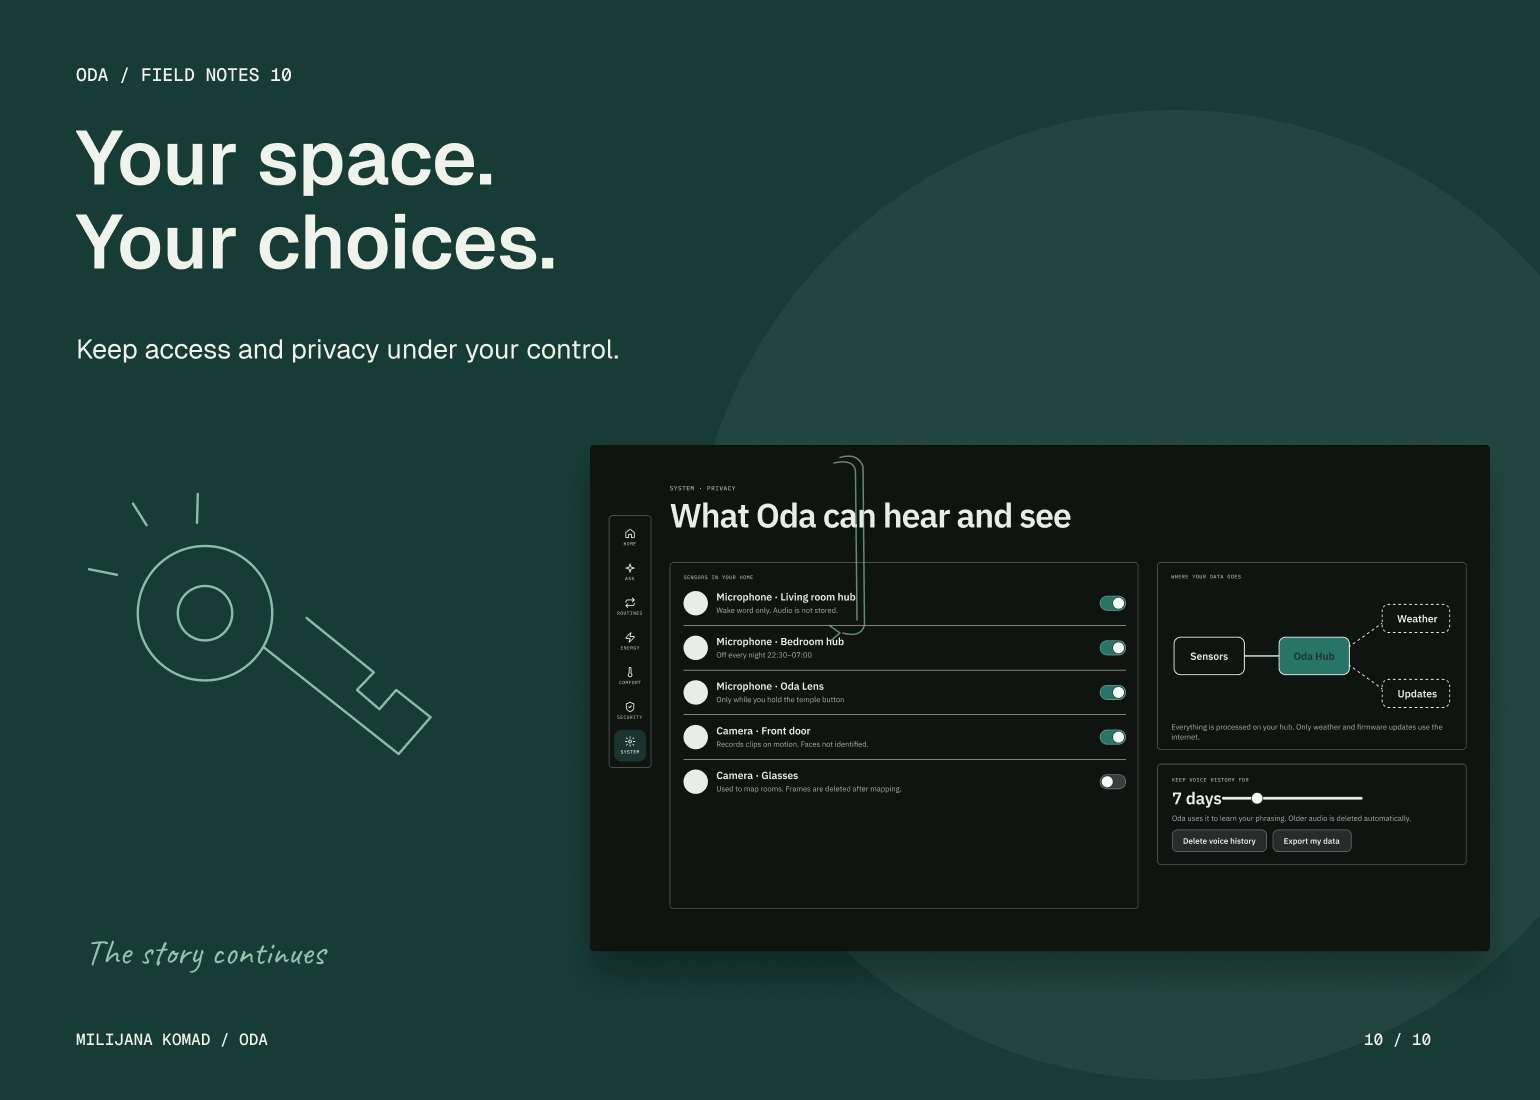Click Delete voice history button

[x=1219, y=841]
